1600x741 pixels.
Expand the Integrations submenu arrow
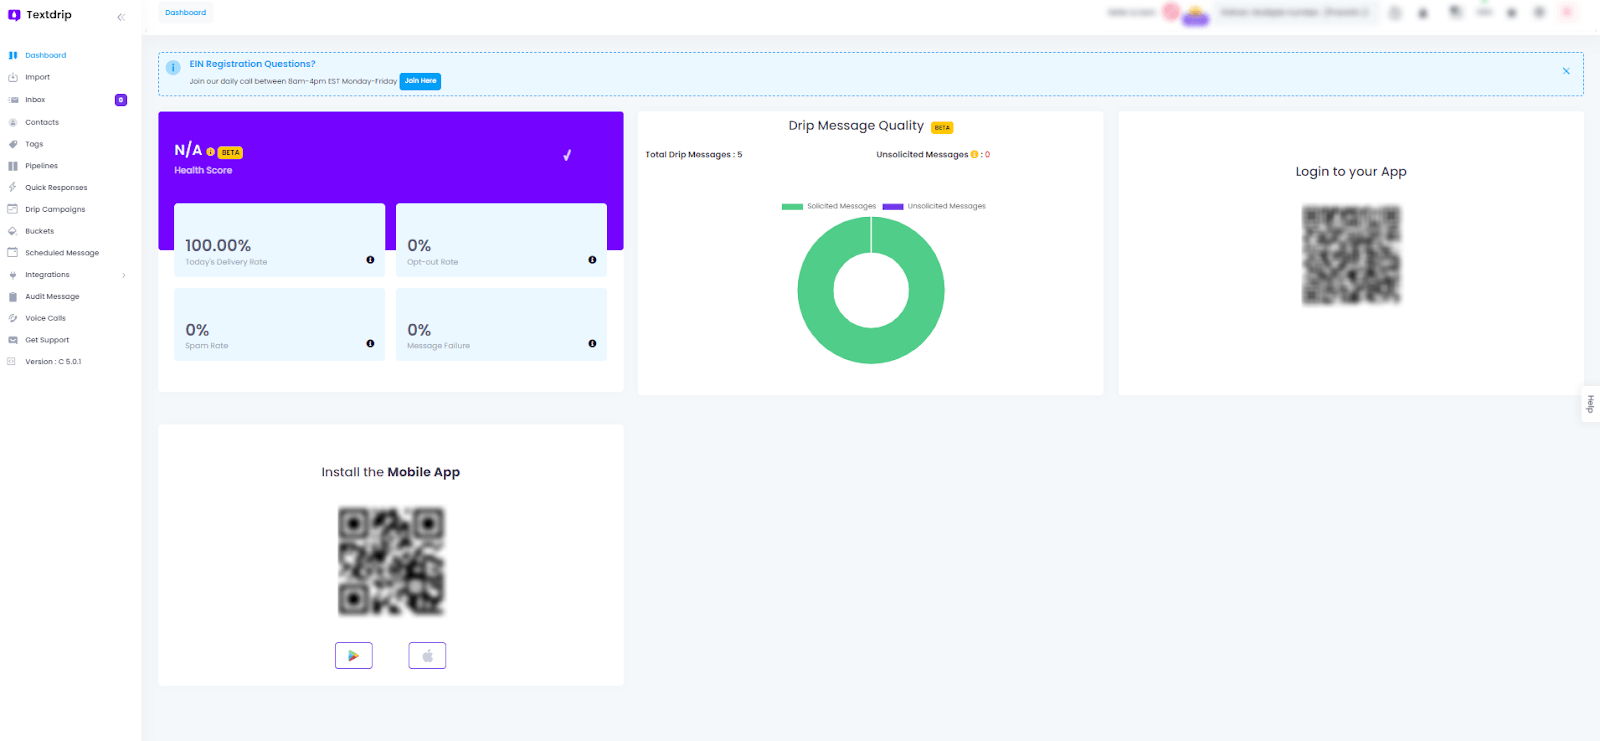(x=124, y=276)
